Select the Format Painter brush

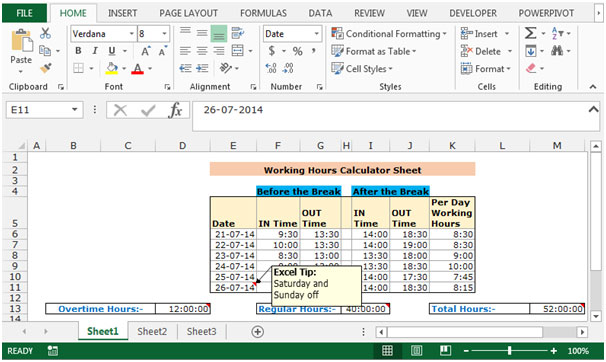(x=45, y=68)
